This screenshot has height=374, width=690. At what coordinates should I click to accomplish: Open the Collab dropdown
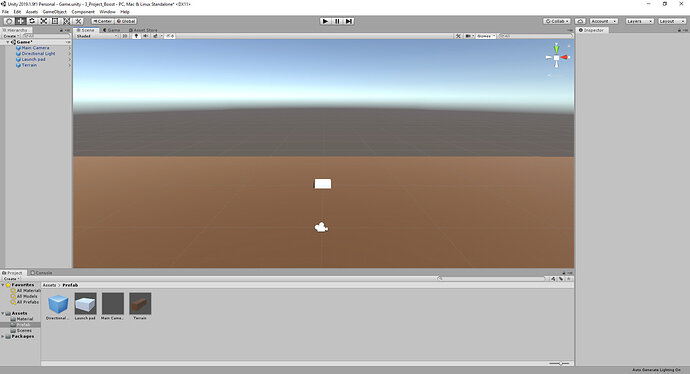[557, 21]
